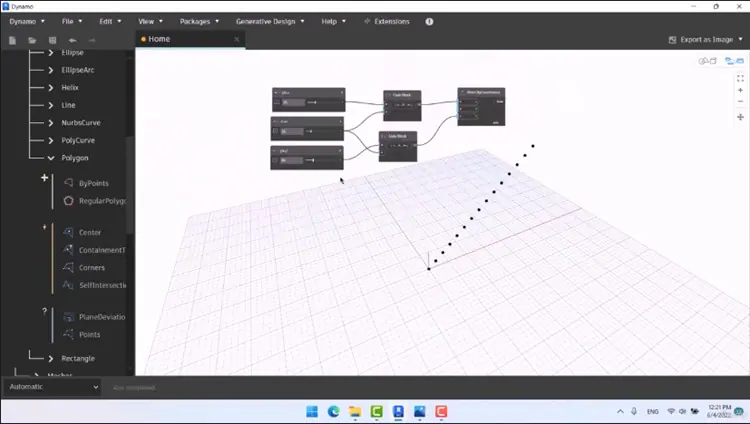Click the Zoom to Fit icon

point(740,78)
